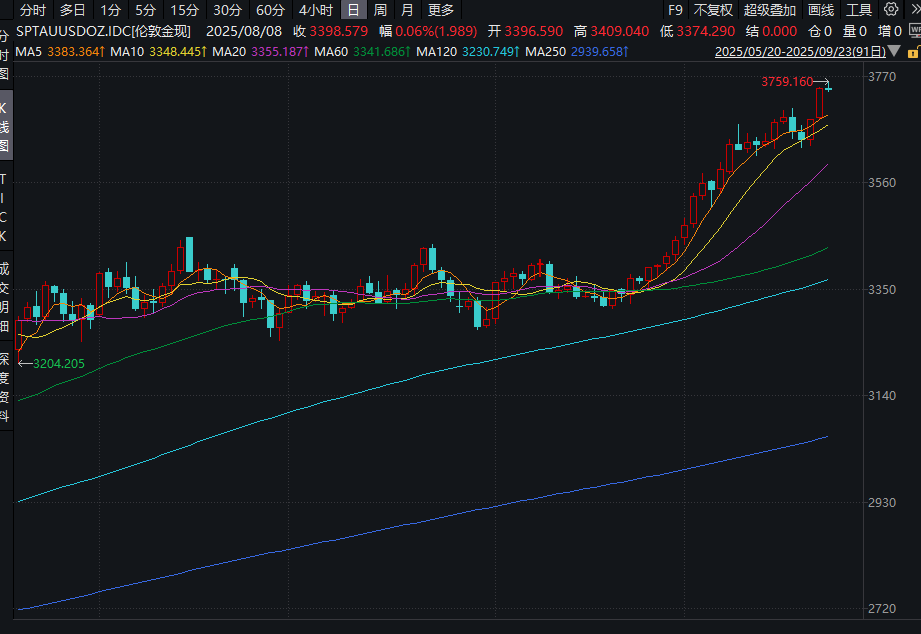Expand the 更多 timeframe options
Image resolution: width=921 pixels, height=634 pixels.
point(440,10)
